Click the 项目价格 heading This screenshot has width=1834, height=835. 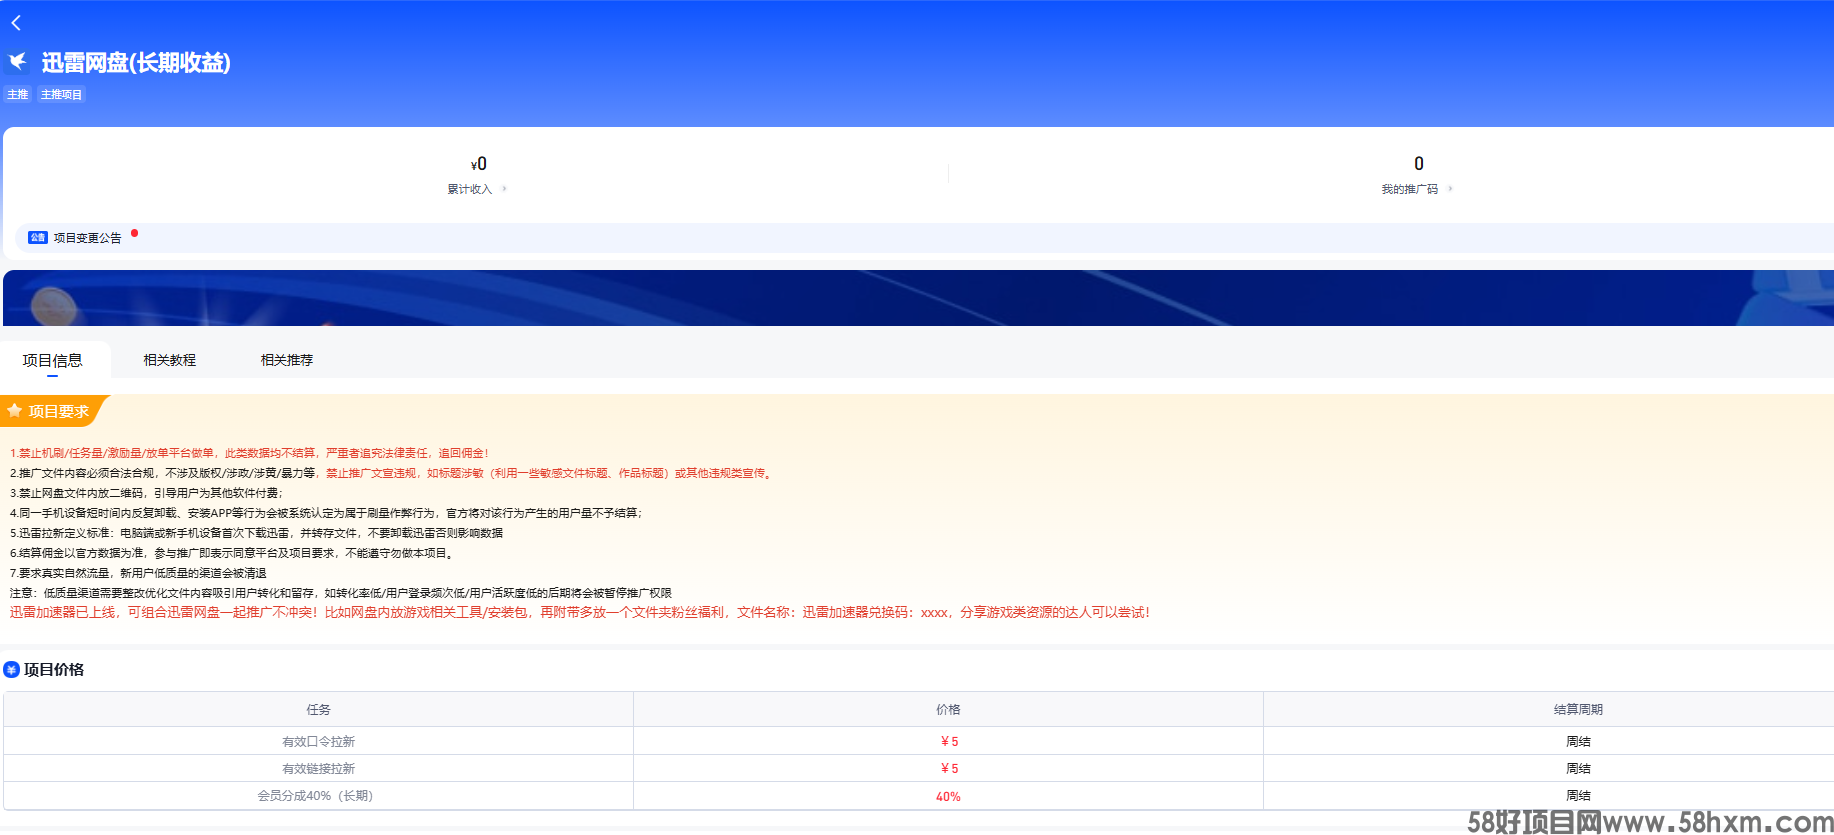tap(54, 670)
